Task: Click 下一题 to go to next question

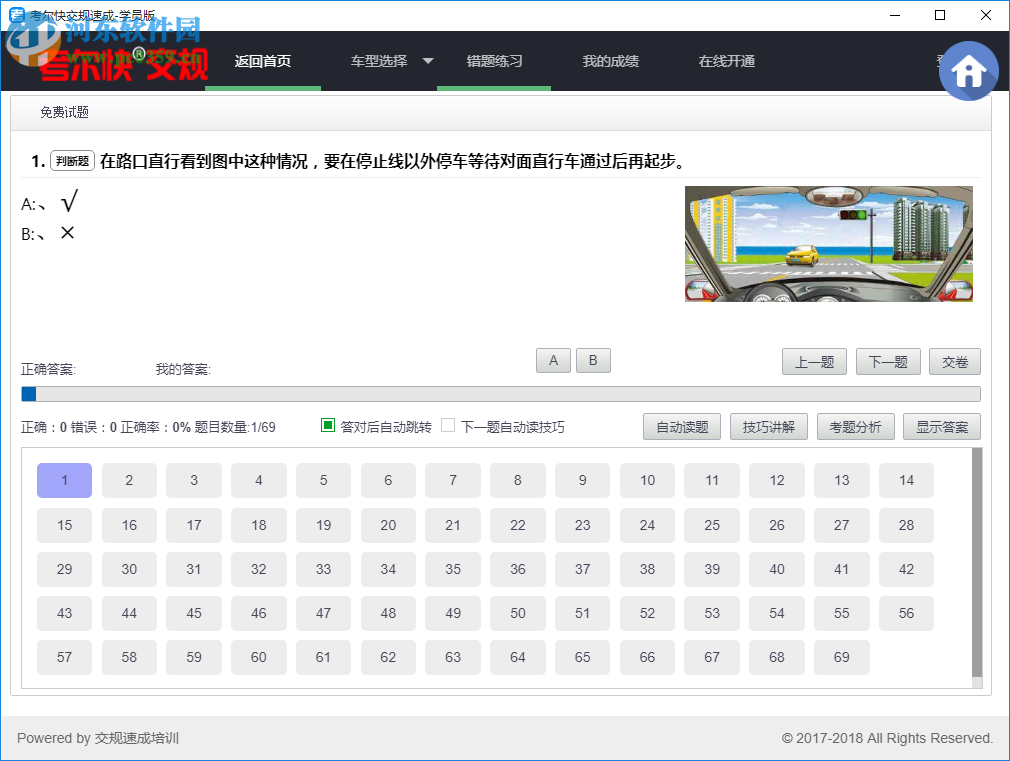Action: tap(887, 361)
